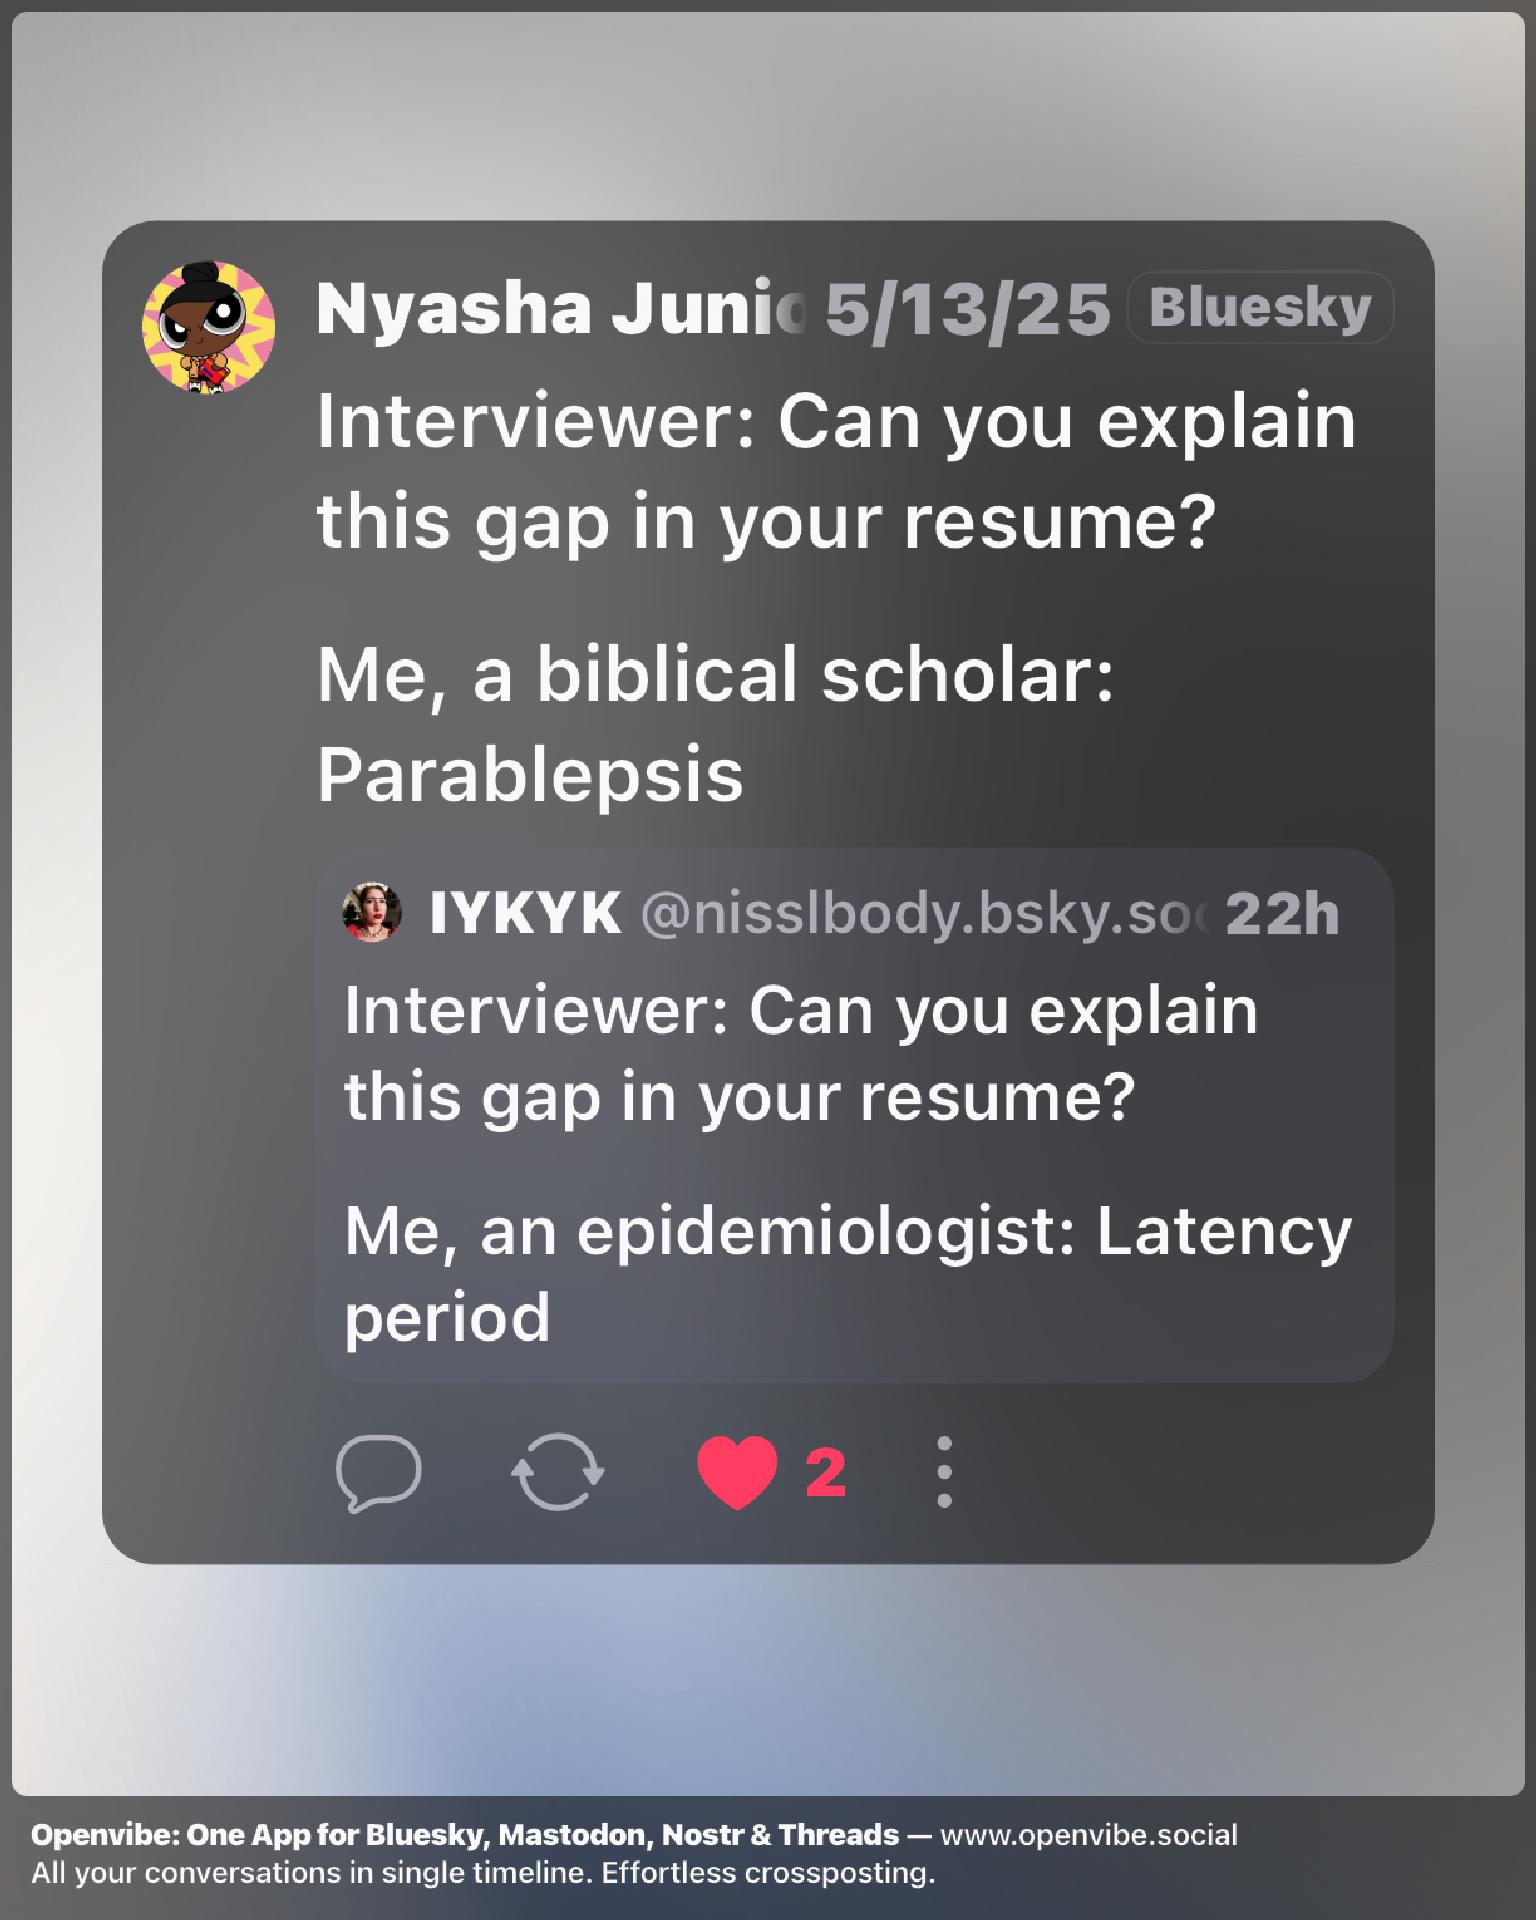Click the word Parablepsis in the post

tap(530, 774)
